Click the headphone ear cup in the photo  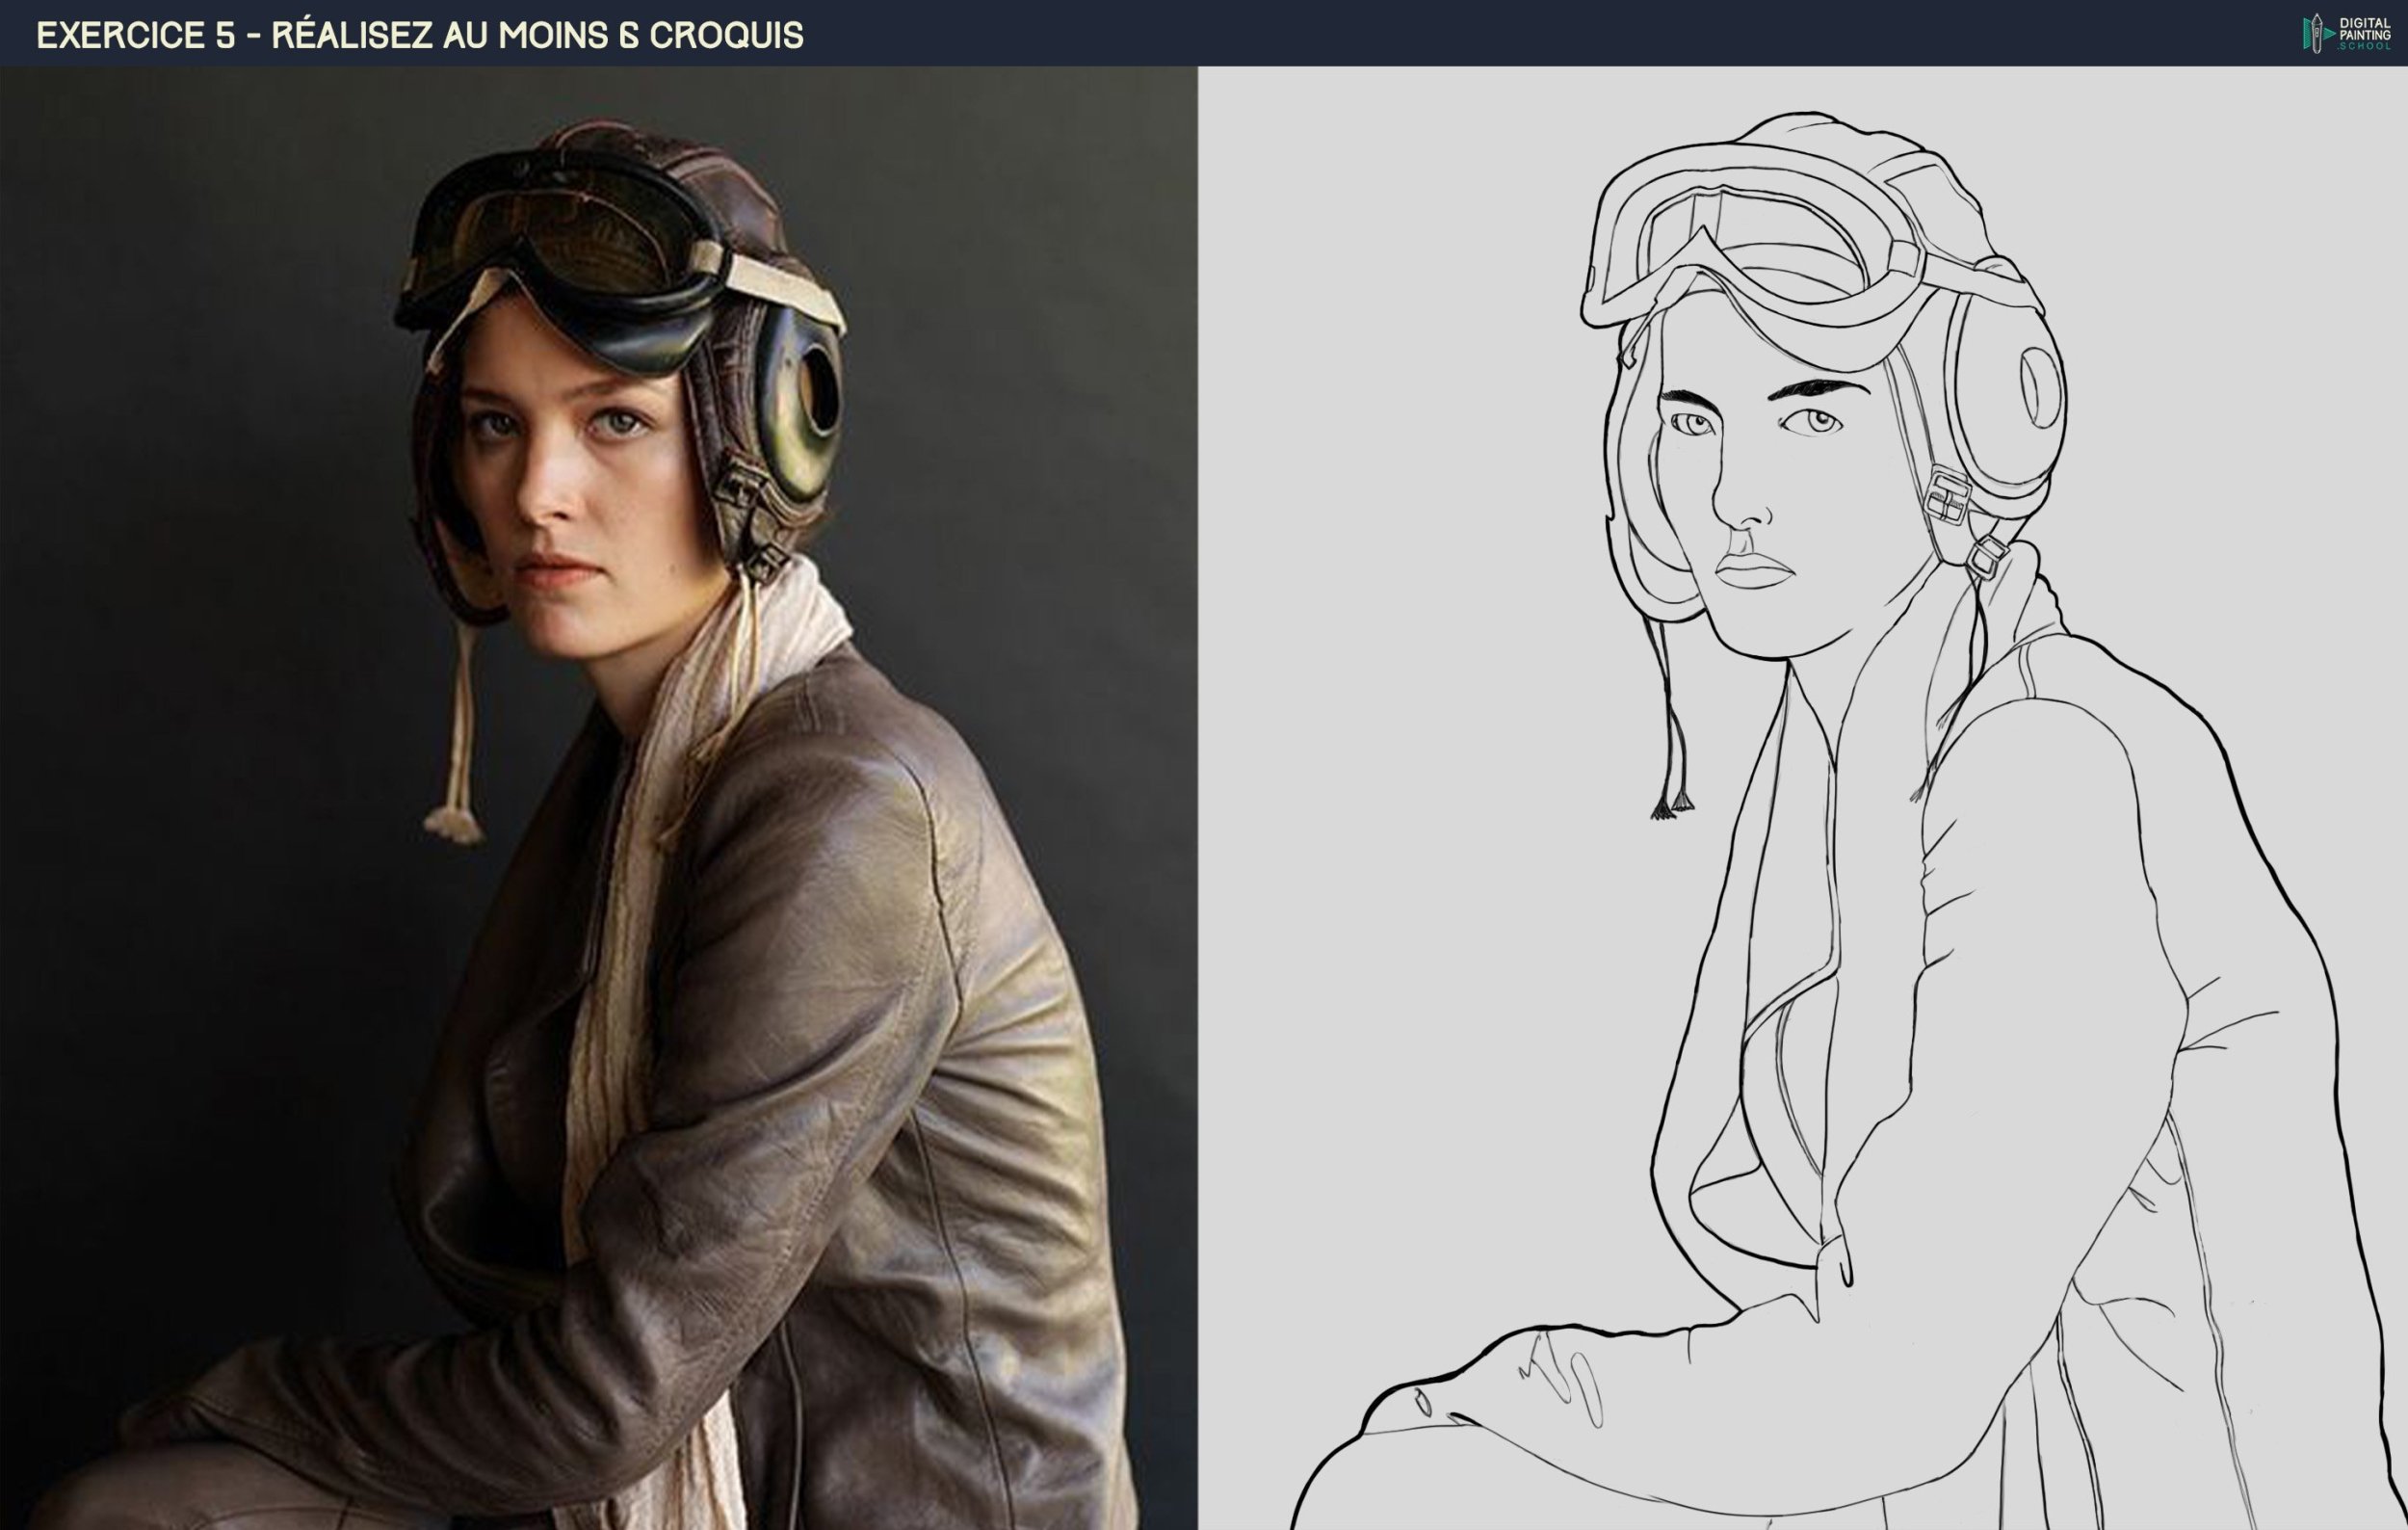800,410
